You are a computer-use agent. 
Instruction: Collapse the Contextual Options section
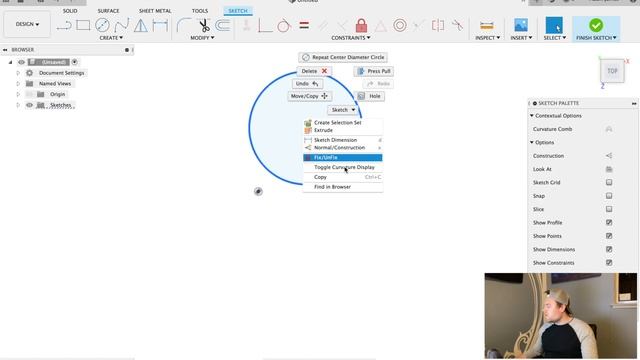[532, 116]
